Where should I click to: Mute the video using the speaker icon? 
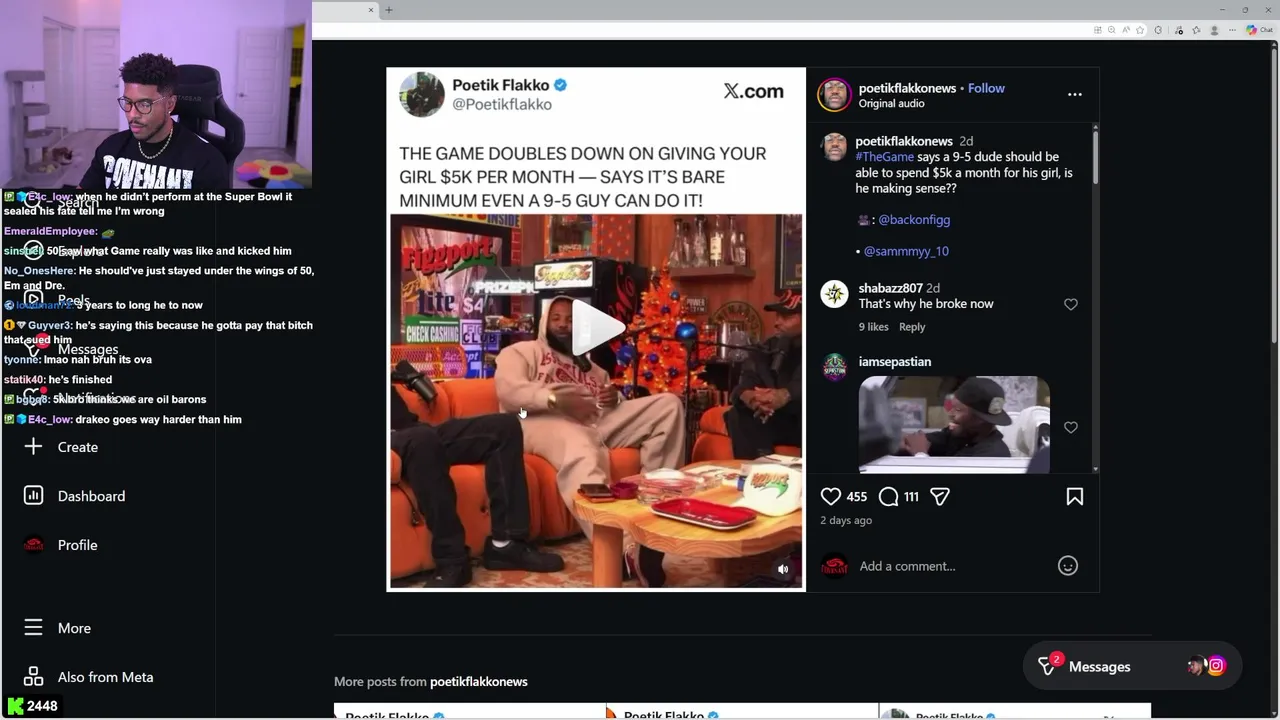(783, 569)
